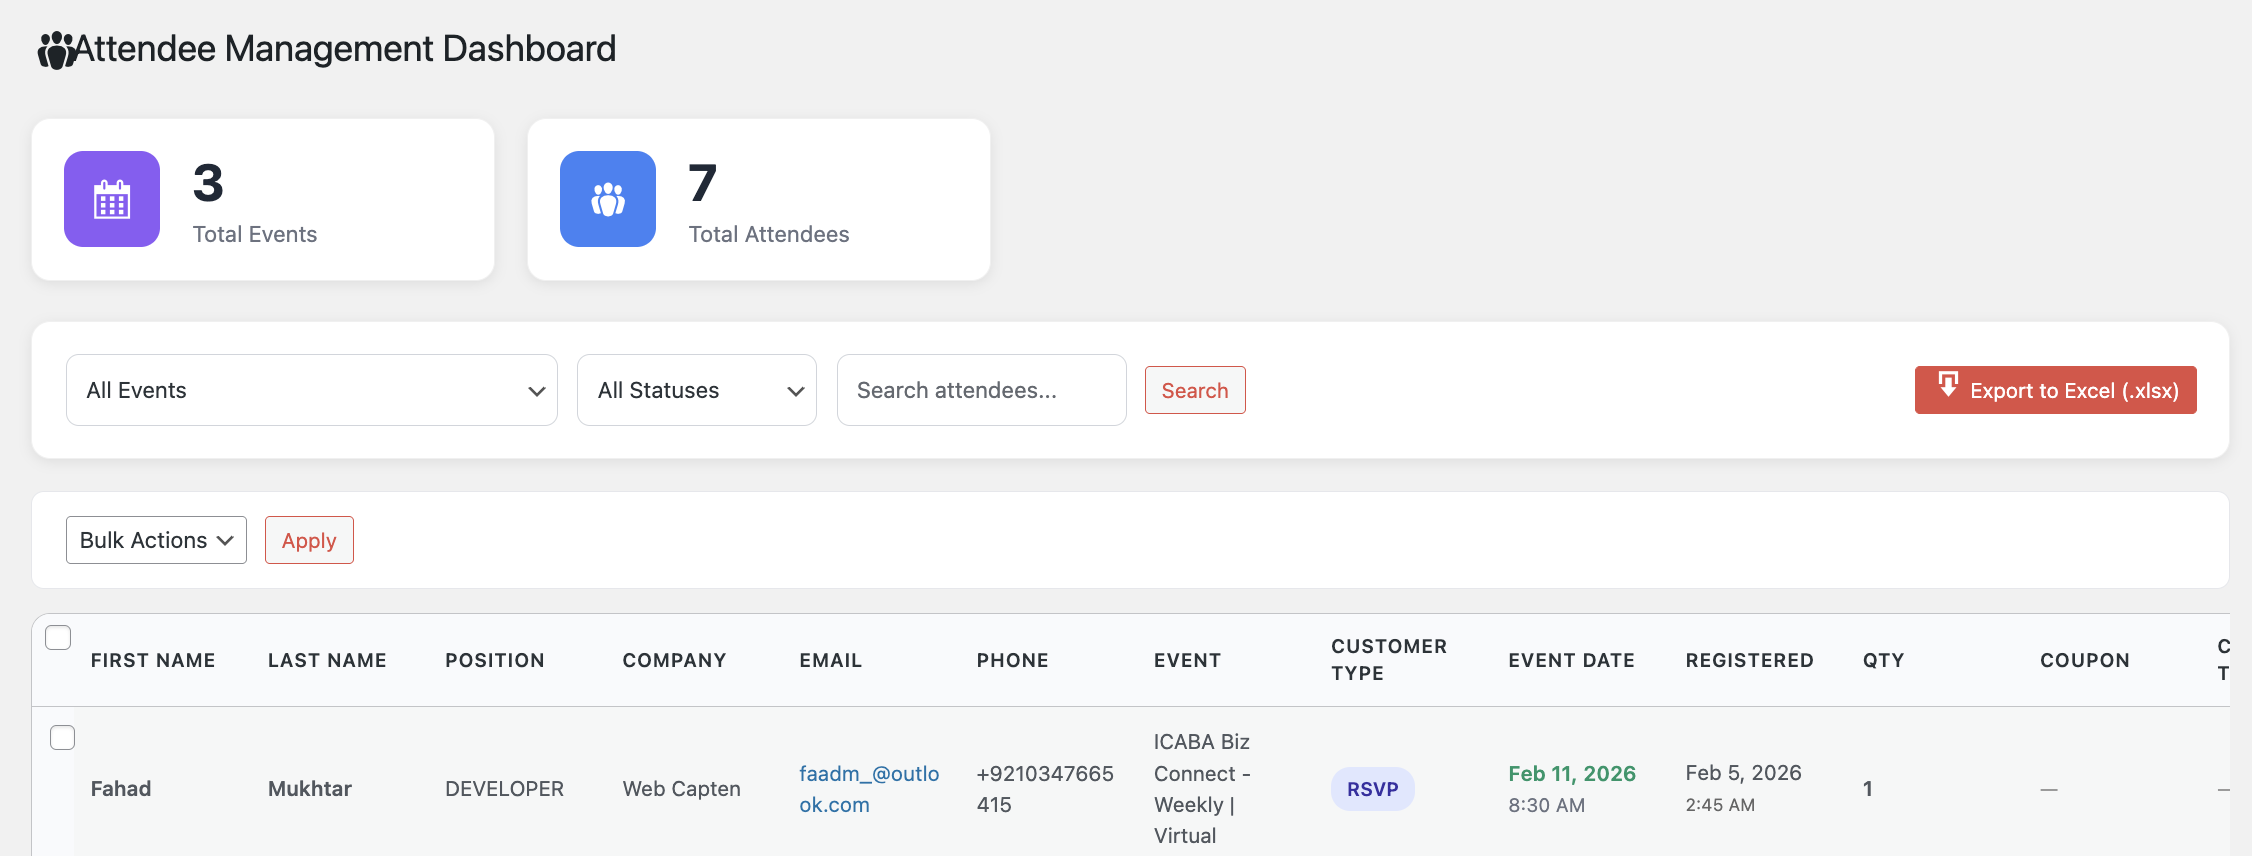Click the Feb 11, 2026 event date
2252x856 pixels.
point(1571,773)
